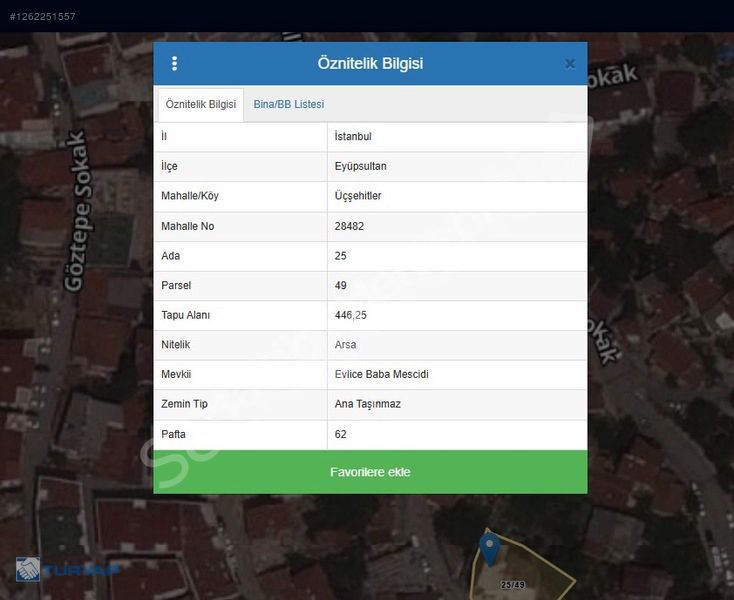Click the TURYAP logo watermark

pos(68,568)
